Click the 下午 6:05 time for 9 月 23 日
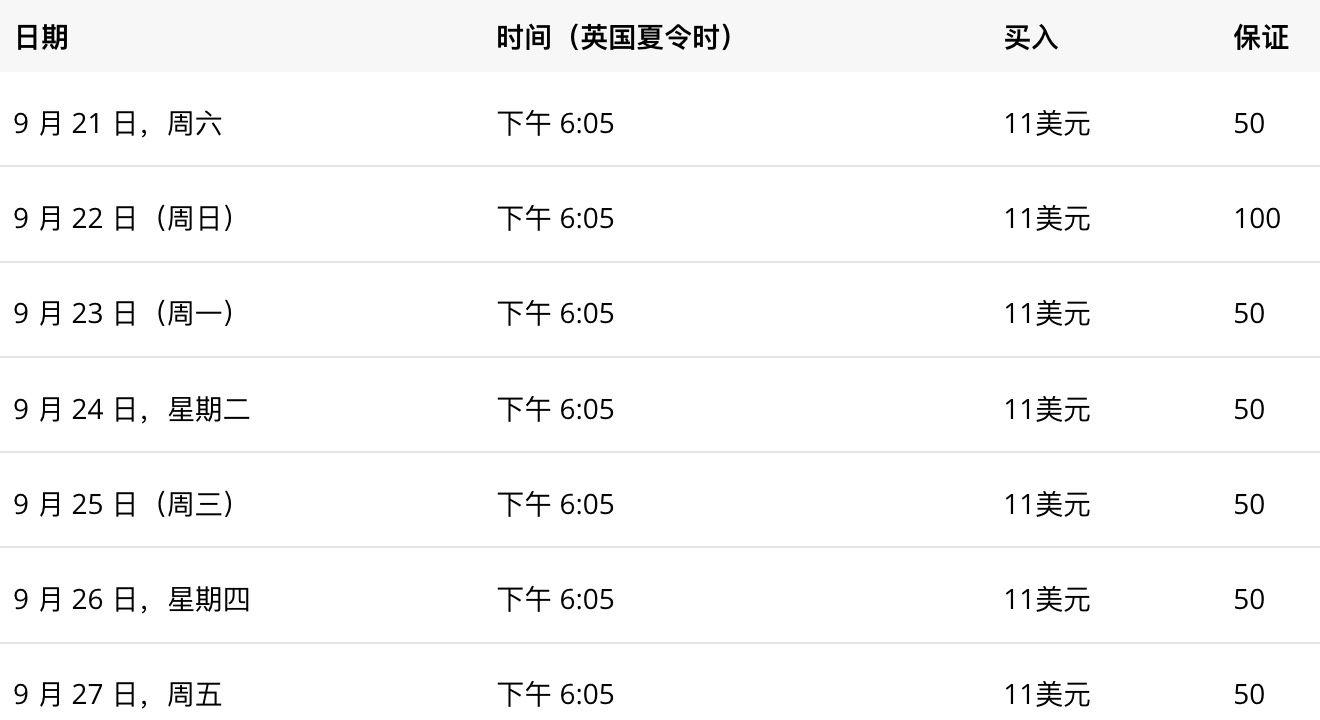1320x720 pixels. point(556,313)
